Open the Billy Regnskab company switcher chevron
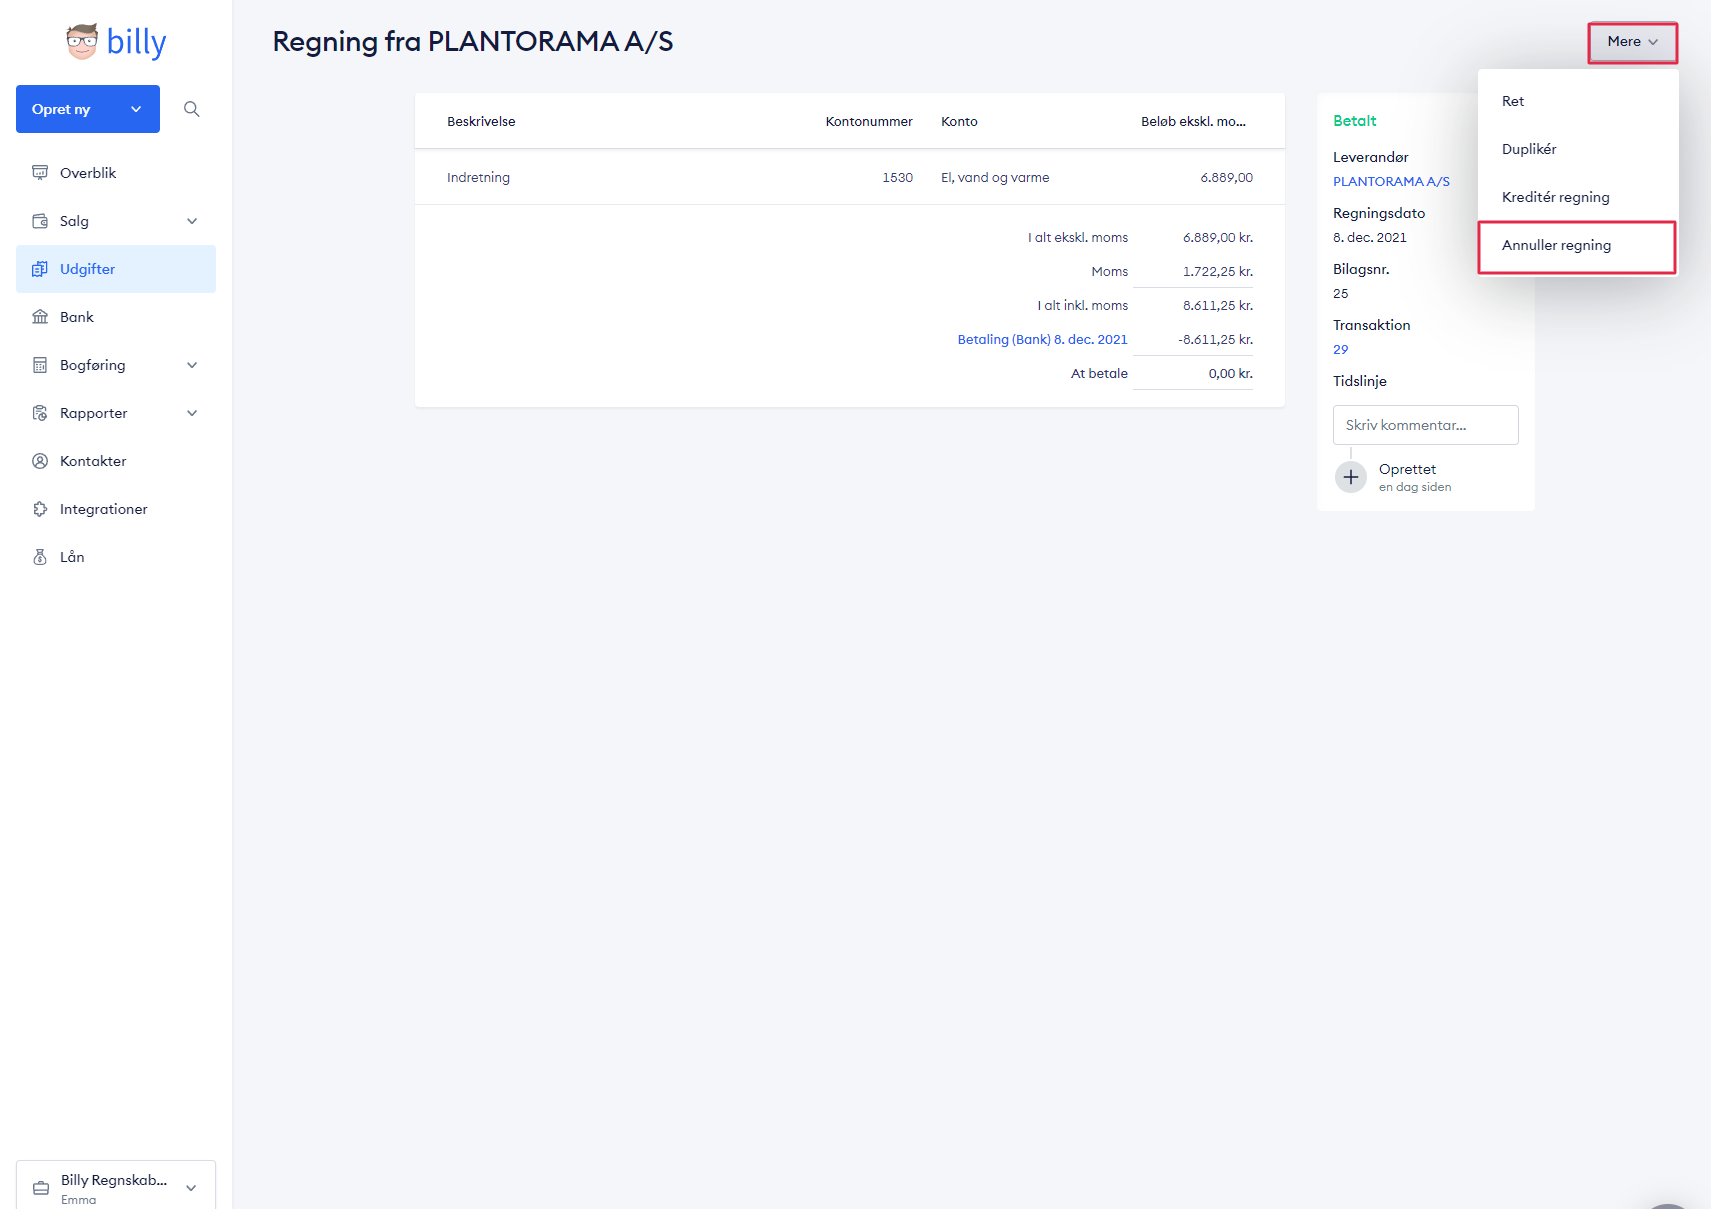 pyautogui.click(x=191, y=1188)
